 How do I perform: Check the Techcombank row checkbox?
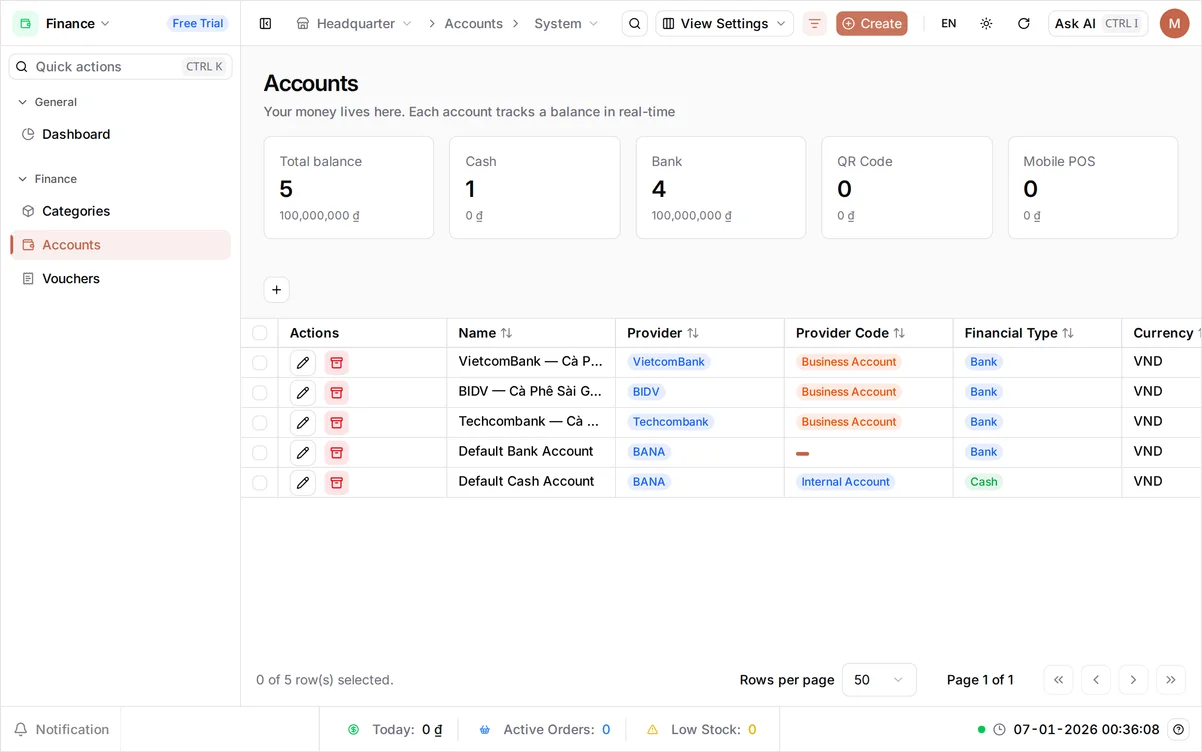point(260,422)
